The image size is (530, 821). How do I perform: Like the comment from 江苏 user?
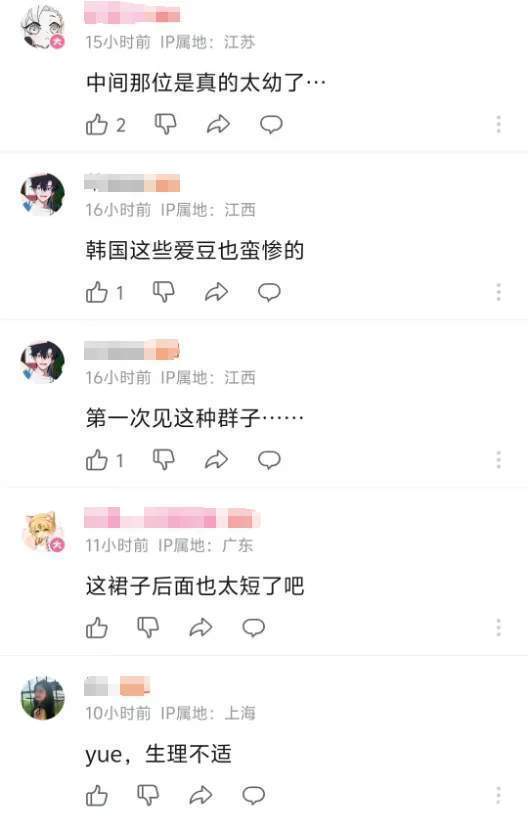97,125
